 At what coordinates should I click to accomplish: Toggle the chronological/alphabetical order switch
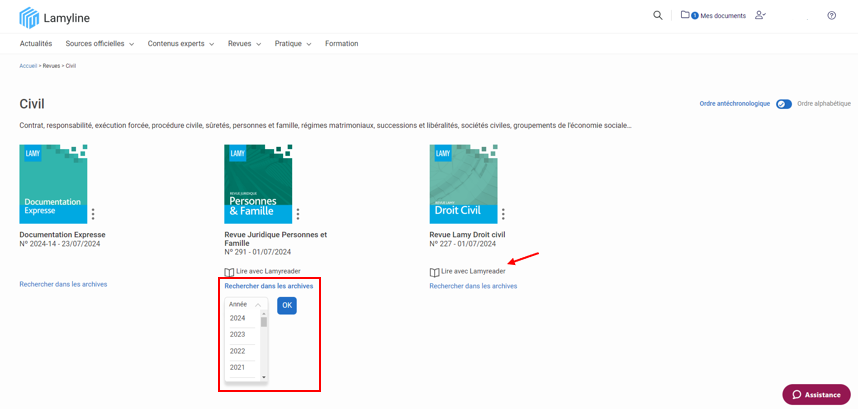(784, 104)
